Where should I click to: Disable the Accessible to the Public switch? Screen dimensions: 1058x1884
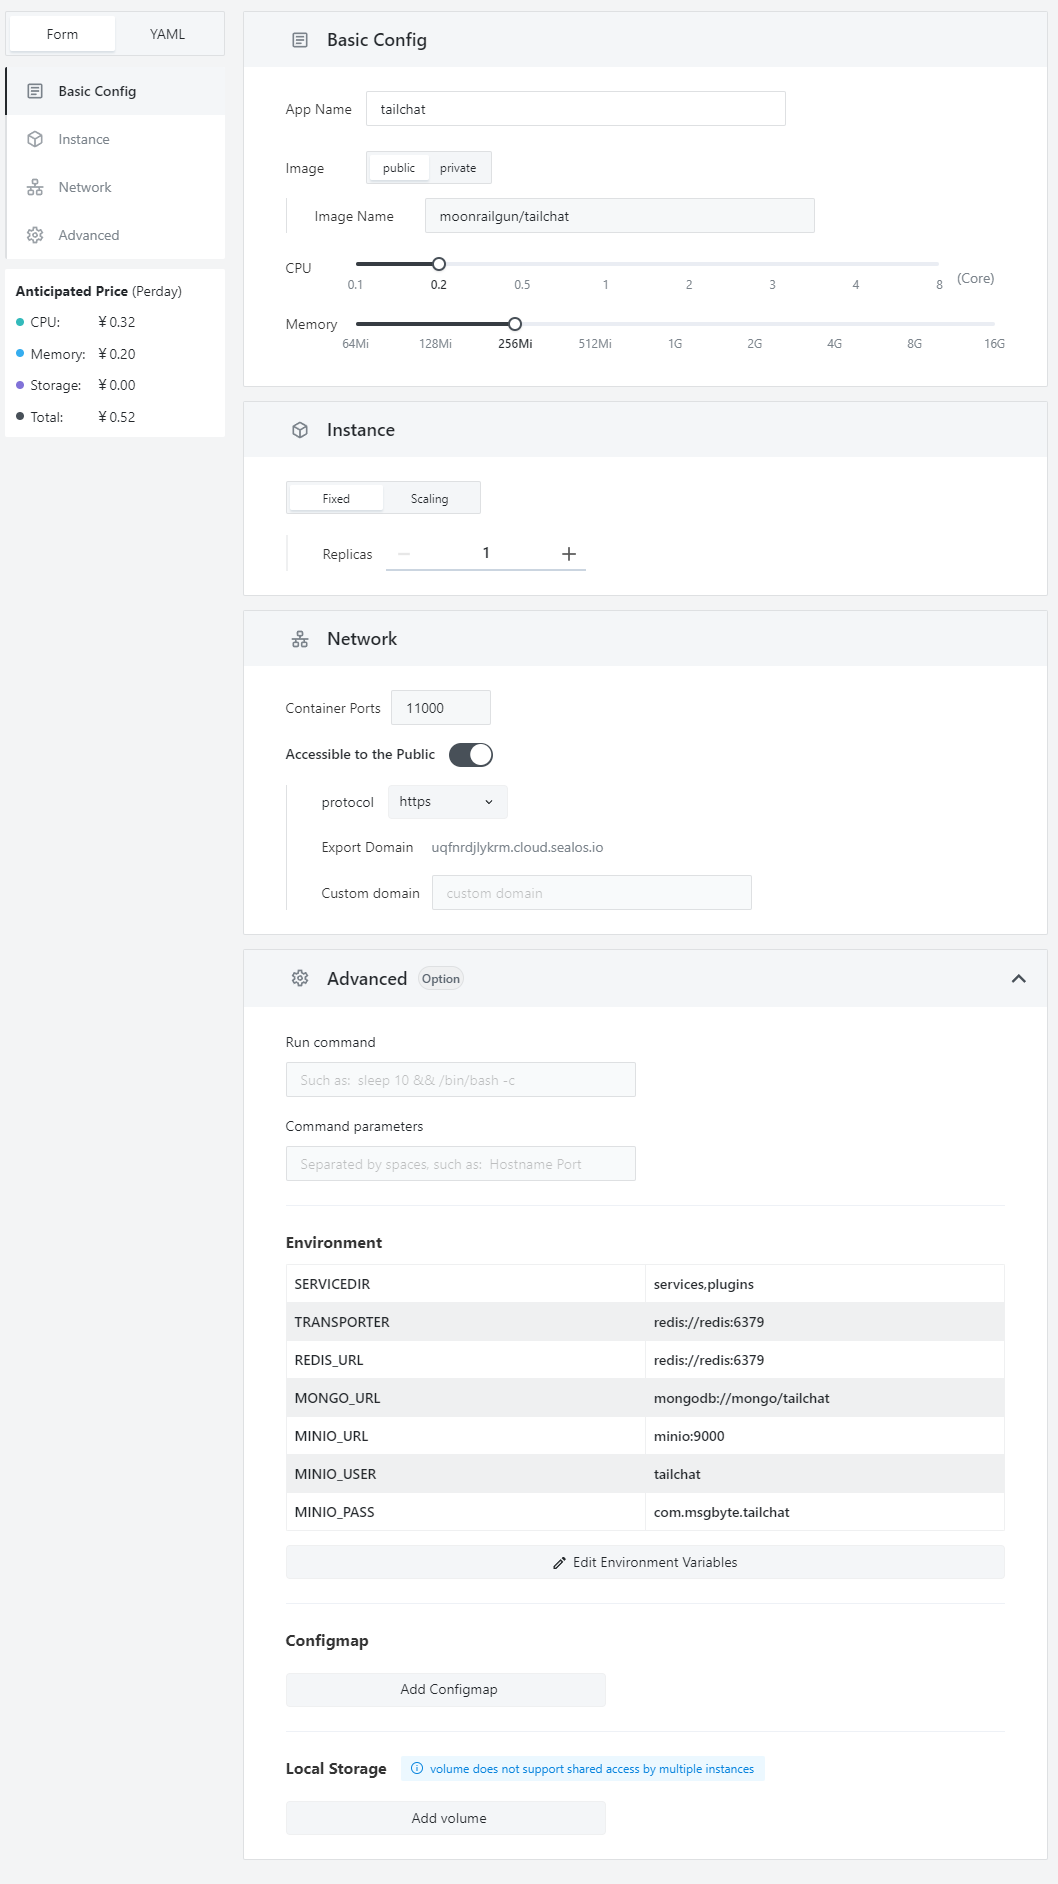coord(471,755)
